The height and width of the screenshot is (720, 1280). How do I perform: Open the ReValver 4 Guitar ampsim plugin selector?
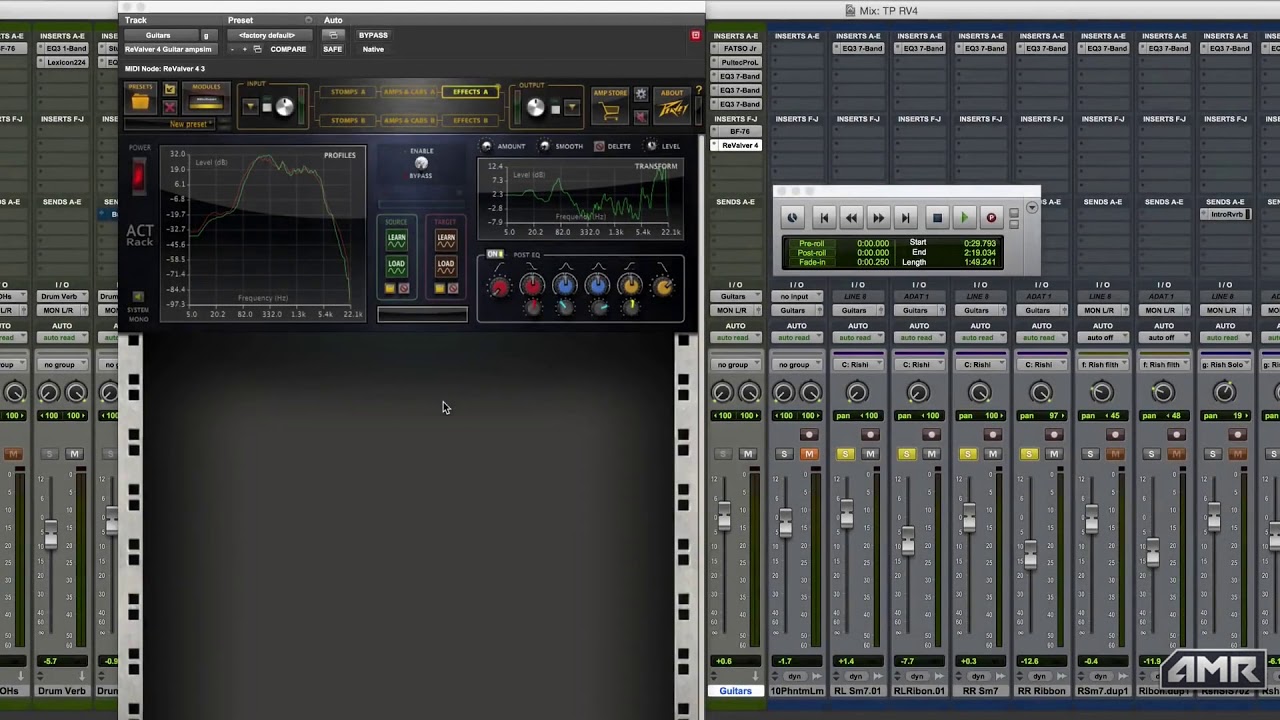point(169,49)
